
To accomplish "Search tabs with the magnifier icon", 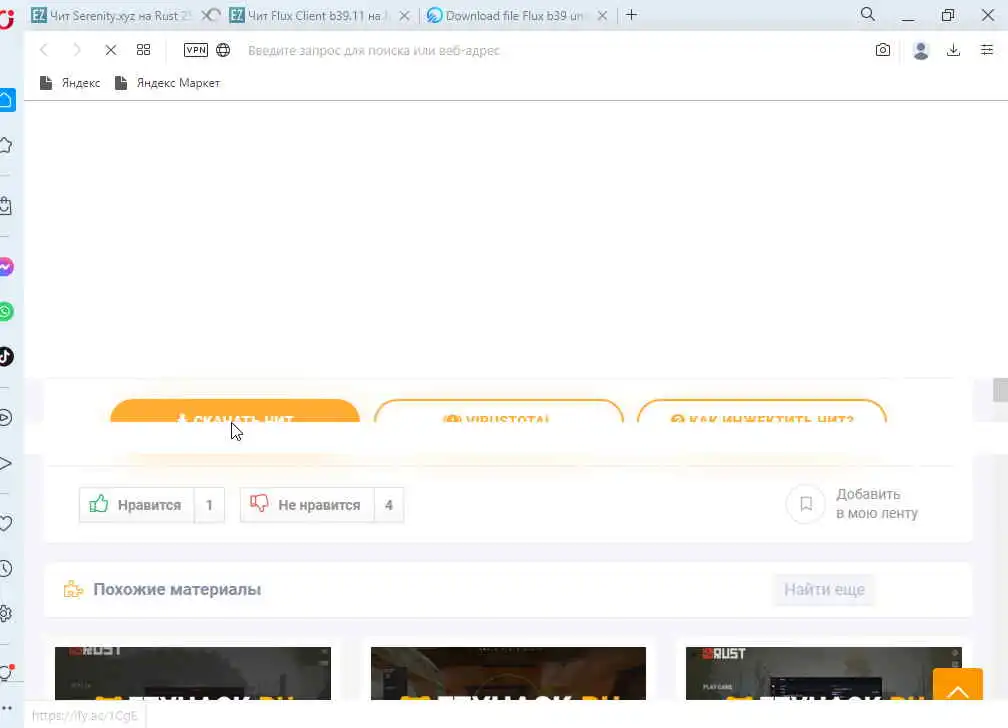I will coord(868,14).
